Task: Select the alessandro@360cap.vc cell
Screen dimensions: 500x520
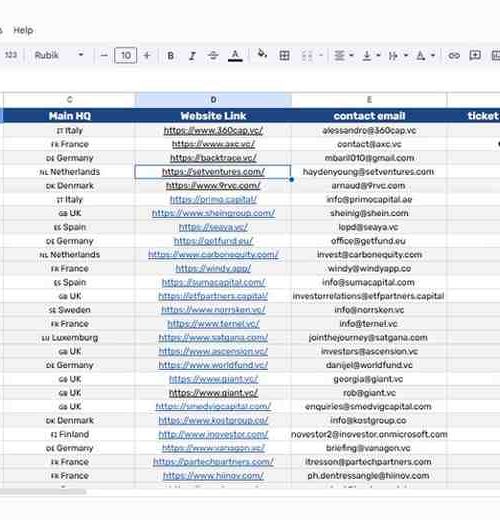Action: (x=369, y=130)
